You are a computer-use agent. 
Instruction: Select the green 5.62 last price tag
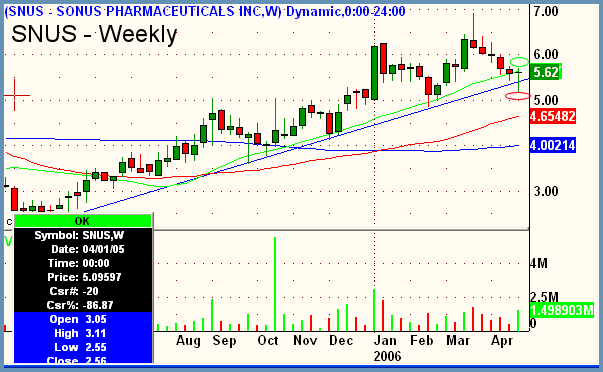pyautogui.click(x=546, y=72)
